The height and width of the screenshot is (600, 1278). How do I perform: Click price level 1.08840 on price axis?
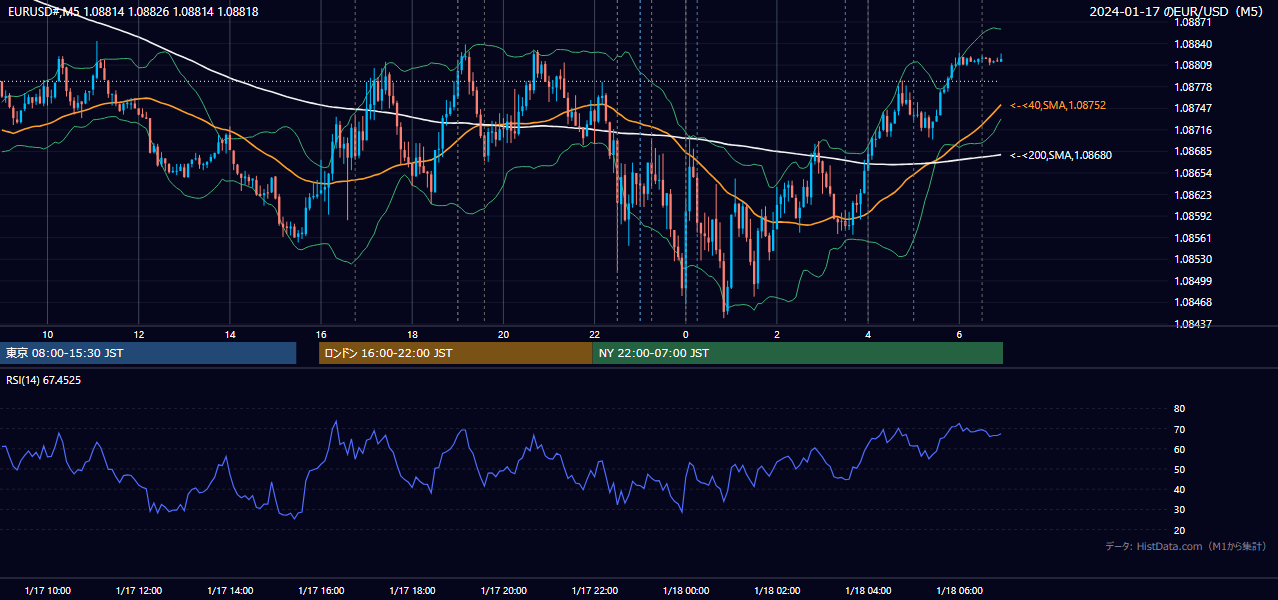[1194, 44]
